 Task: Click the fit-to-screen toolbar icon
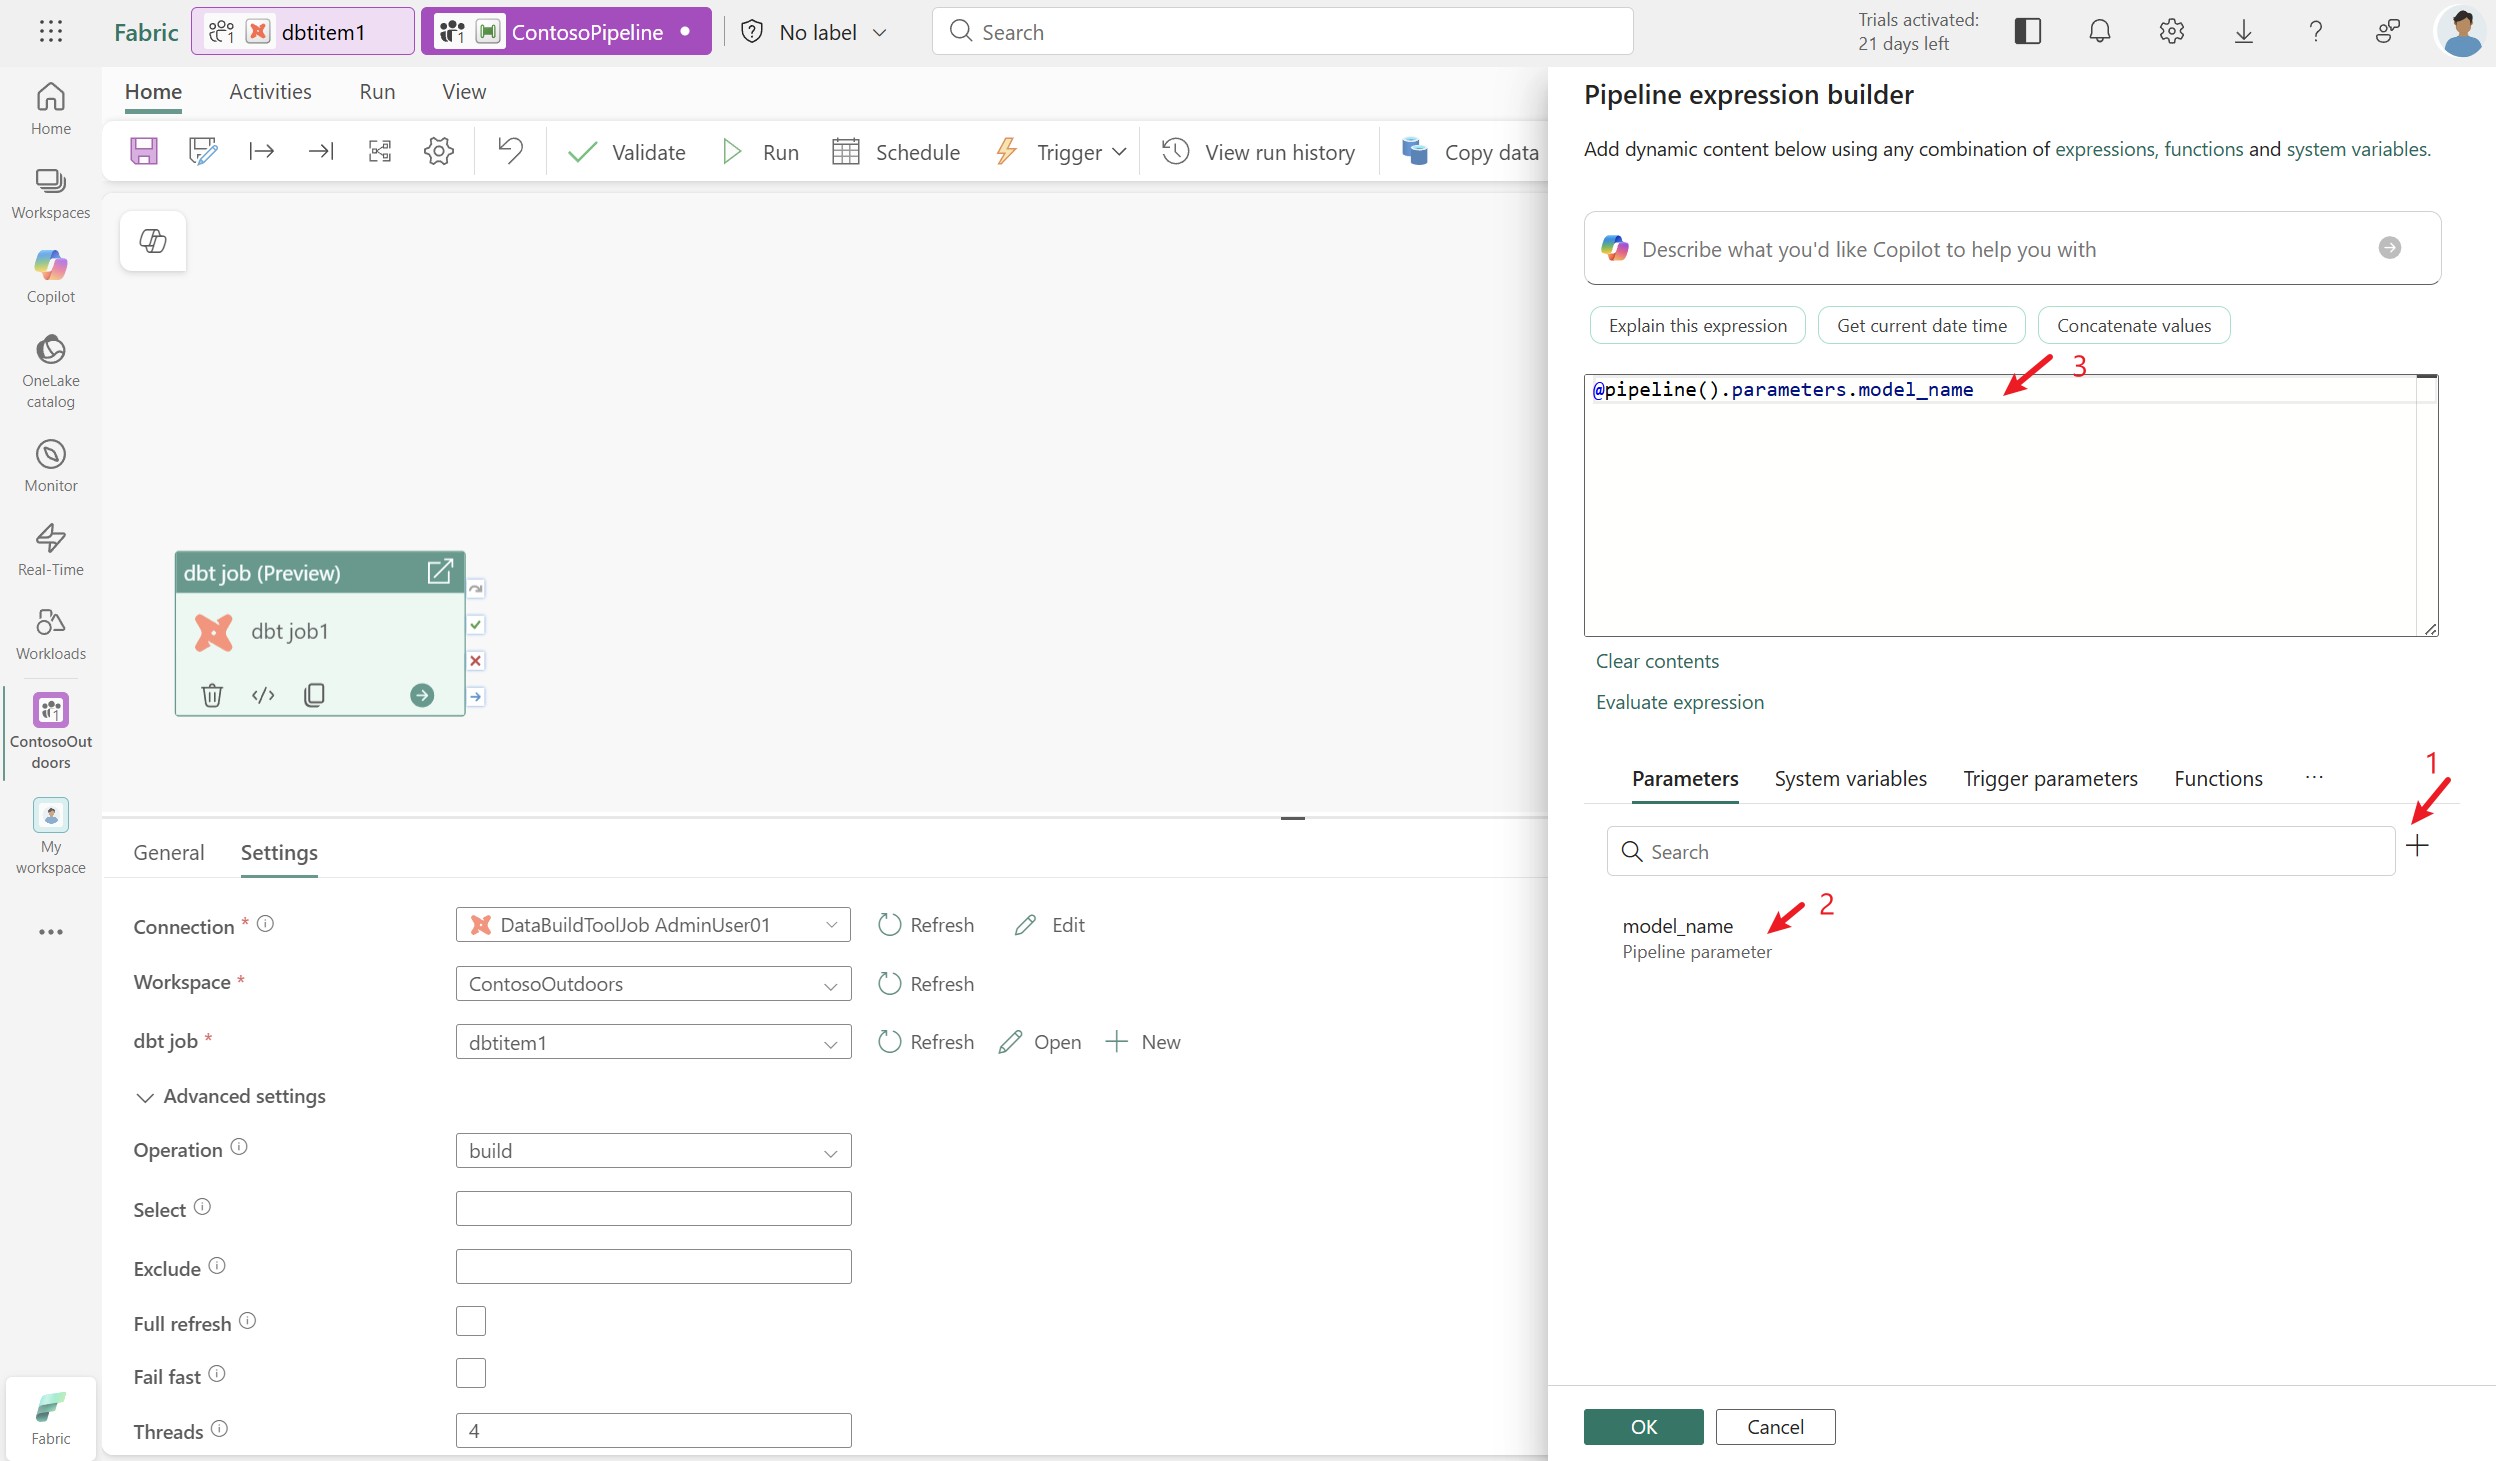coord(380,151)
